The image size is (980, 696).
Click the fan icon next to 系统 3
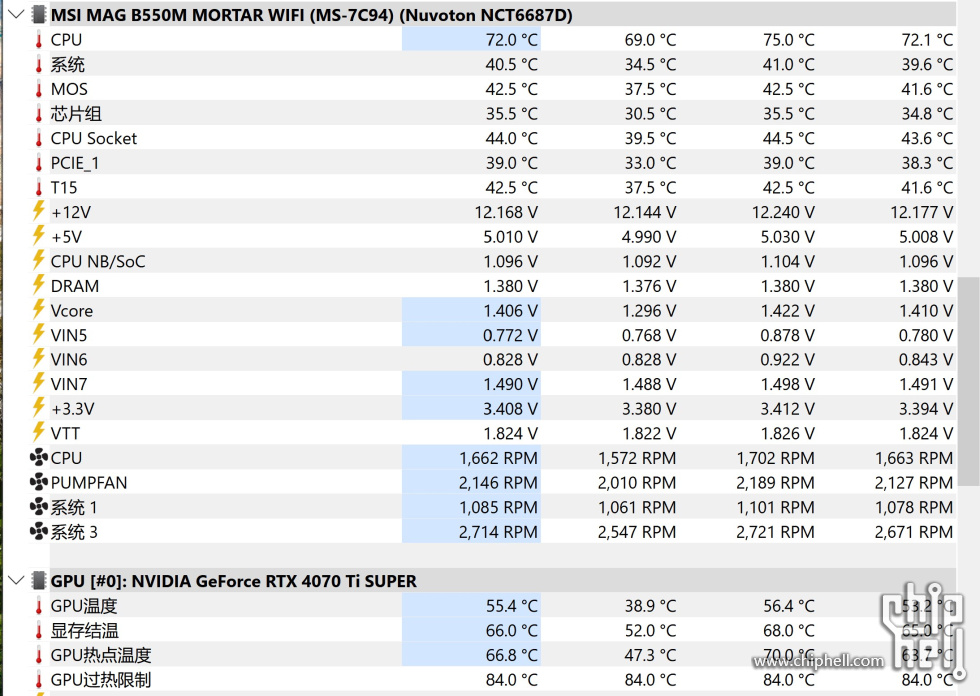click(39, 531)
